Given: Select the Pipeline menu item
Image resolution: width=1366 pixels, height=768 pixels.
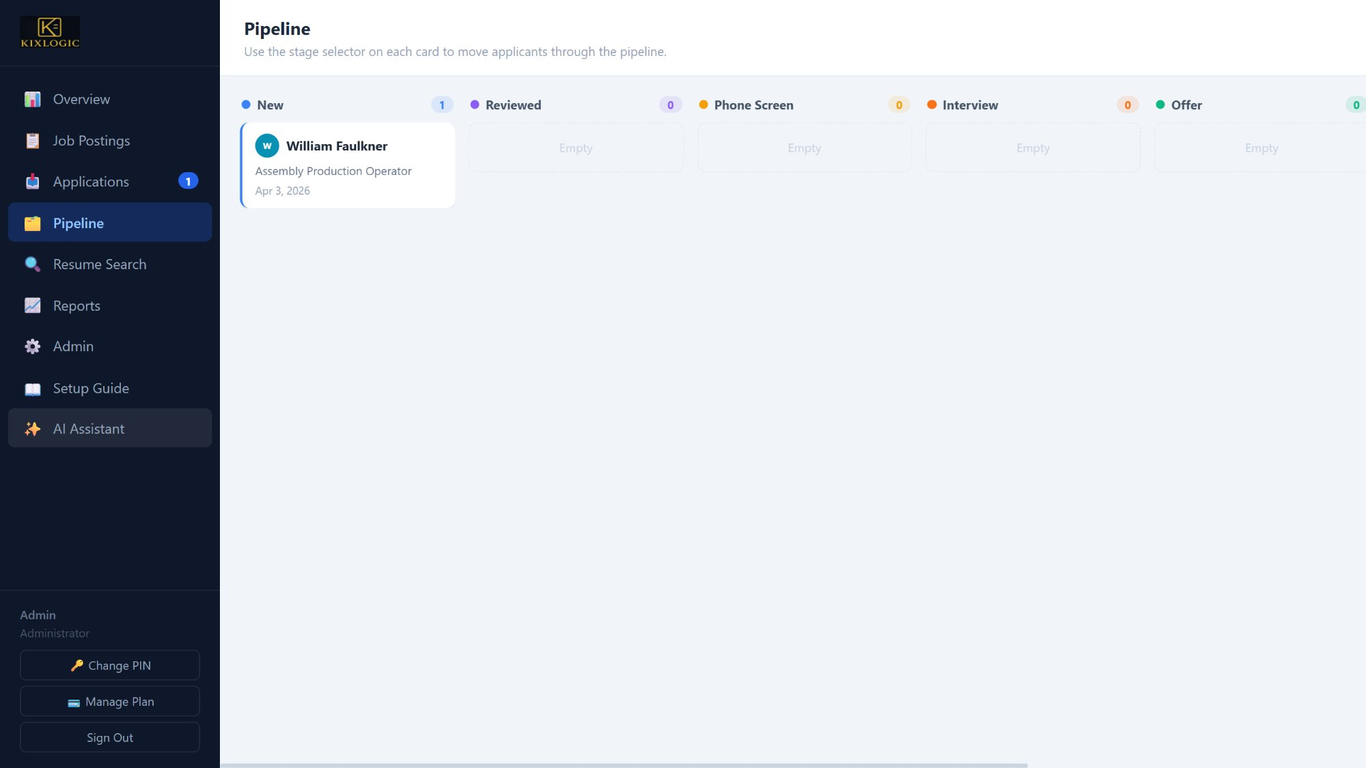Looking at the screenshot, I should 110,223.
